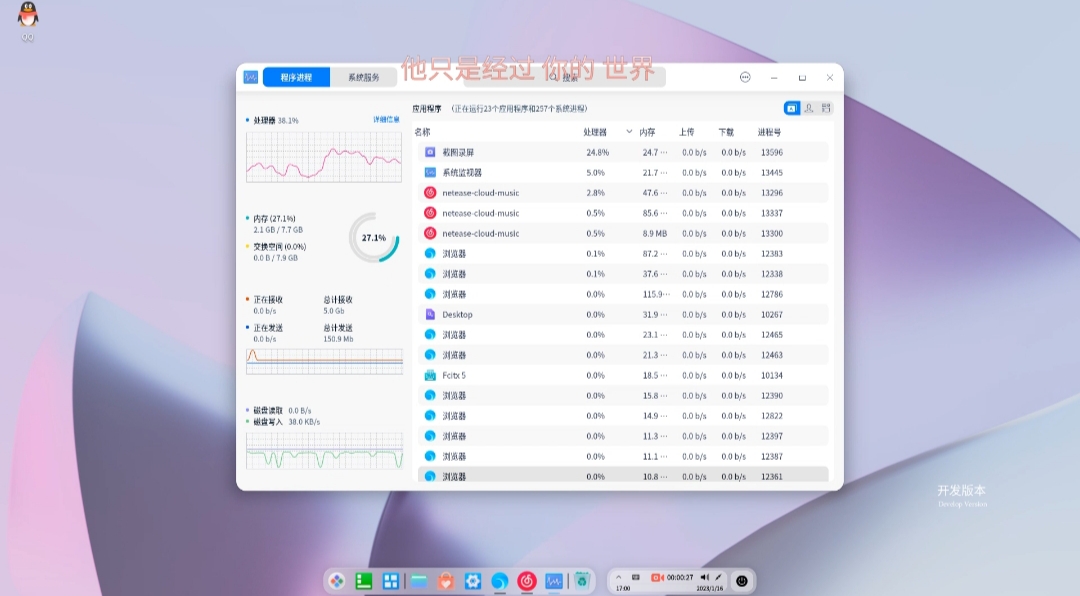Switch to my-processes user filter
This screenshot has height=596, width=1080.
[x=809, y=108]
